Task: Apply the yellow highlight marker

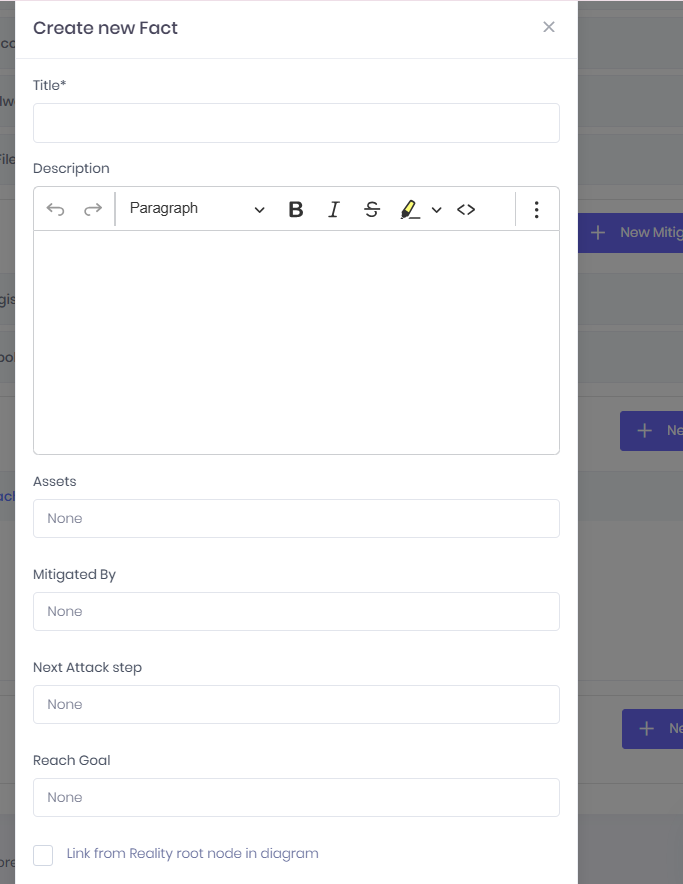Action: [x=409, y=210]
